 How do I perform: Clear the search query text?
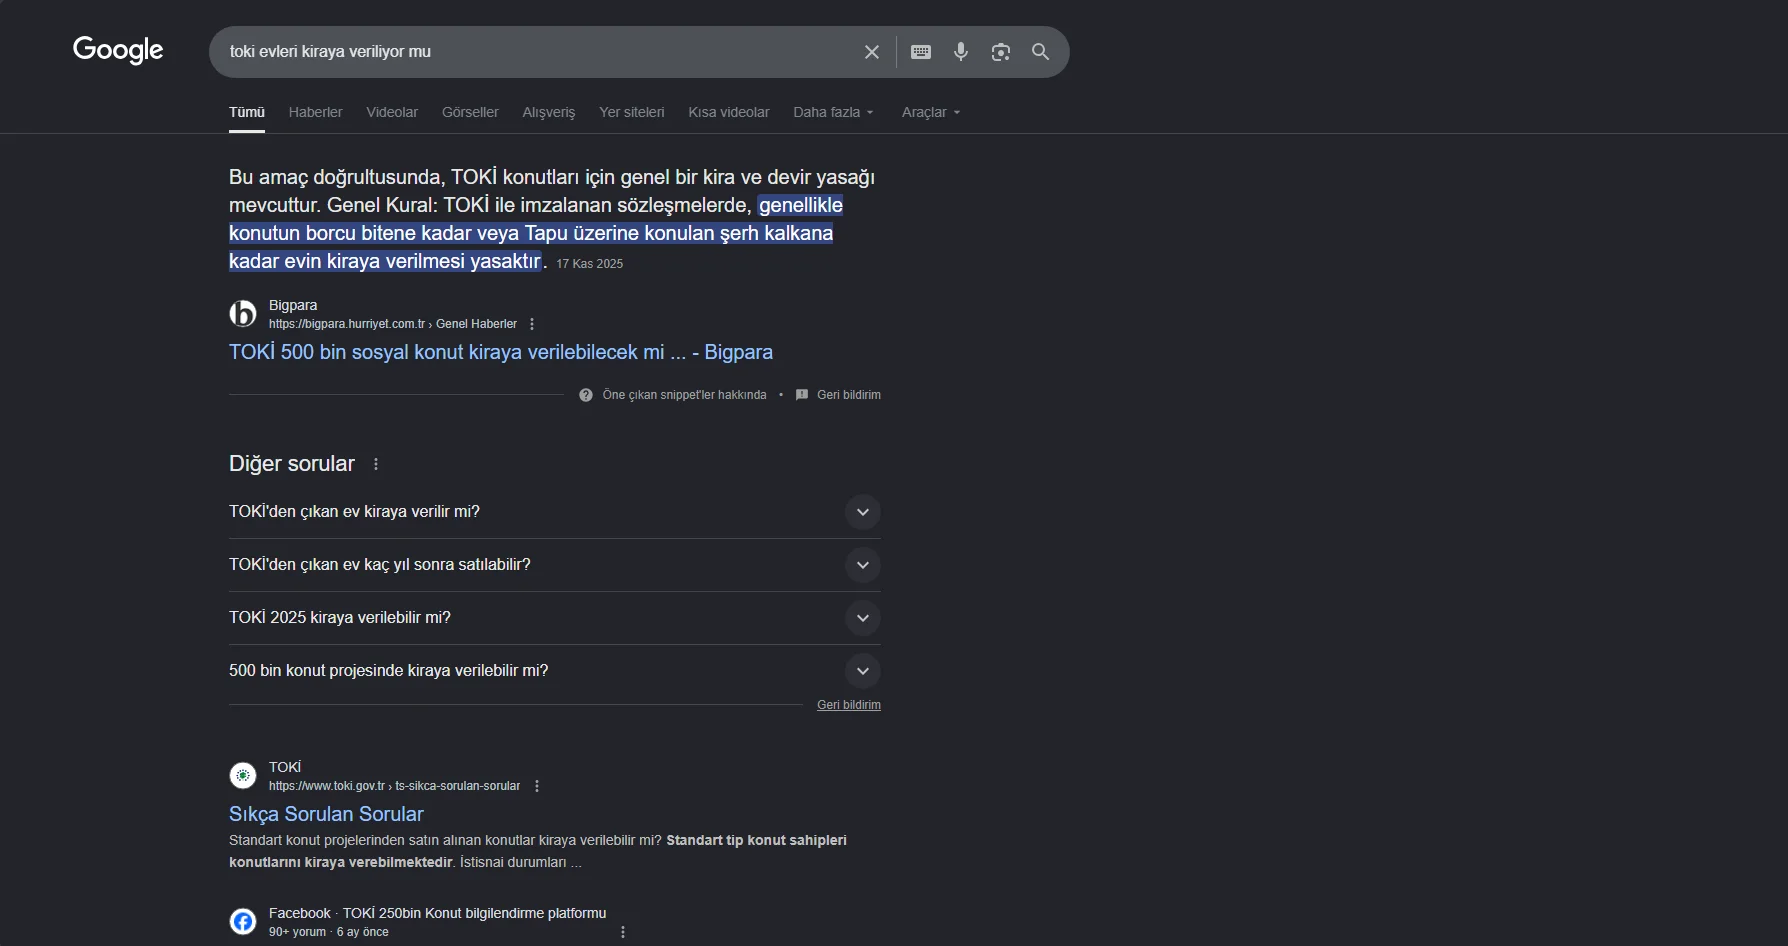[872, 52]
